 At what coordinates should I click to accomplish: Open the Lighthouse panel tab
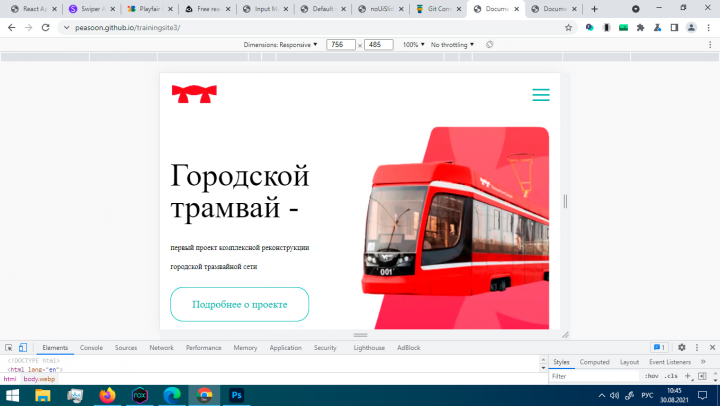[369, 348]
